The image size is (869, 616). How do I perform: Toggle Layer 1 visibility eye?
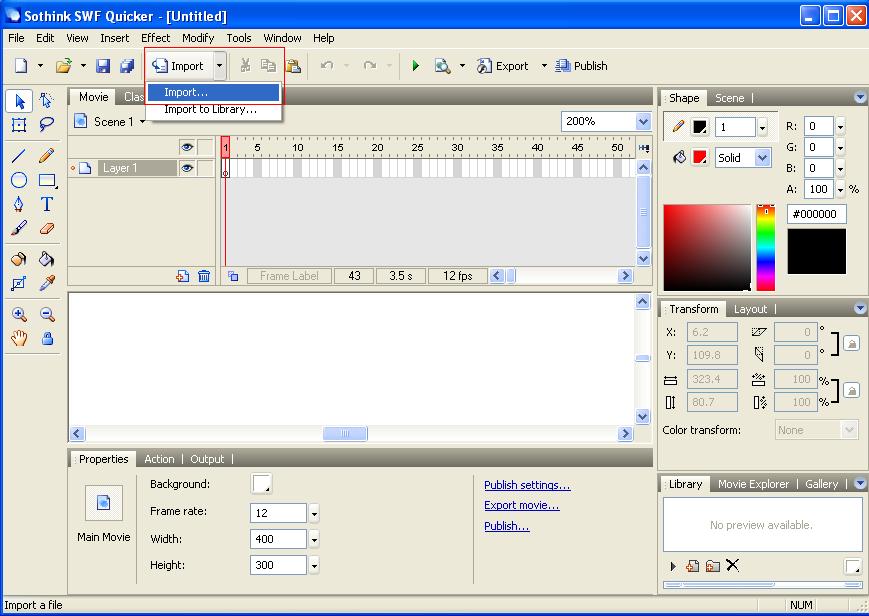pos(187,168)
